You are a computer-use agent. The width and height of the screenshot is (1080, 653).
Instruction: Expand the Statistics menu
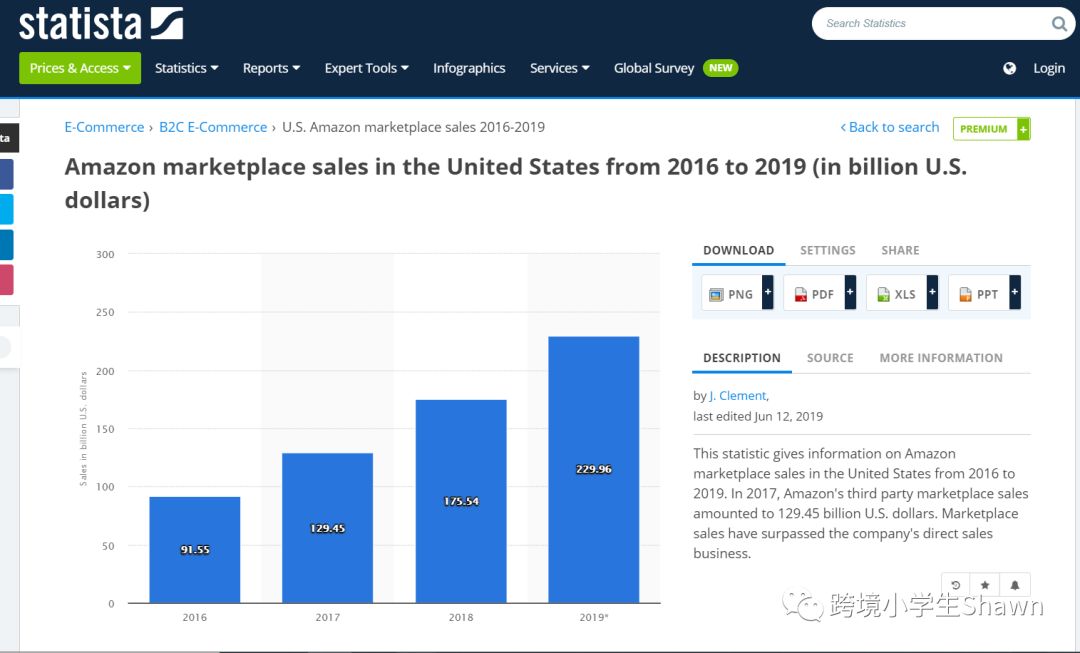click(187, 68)
